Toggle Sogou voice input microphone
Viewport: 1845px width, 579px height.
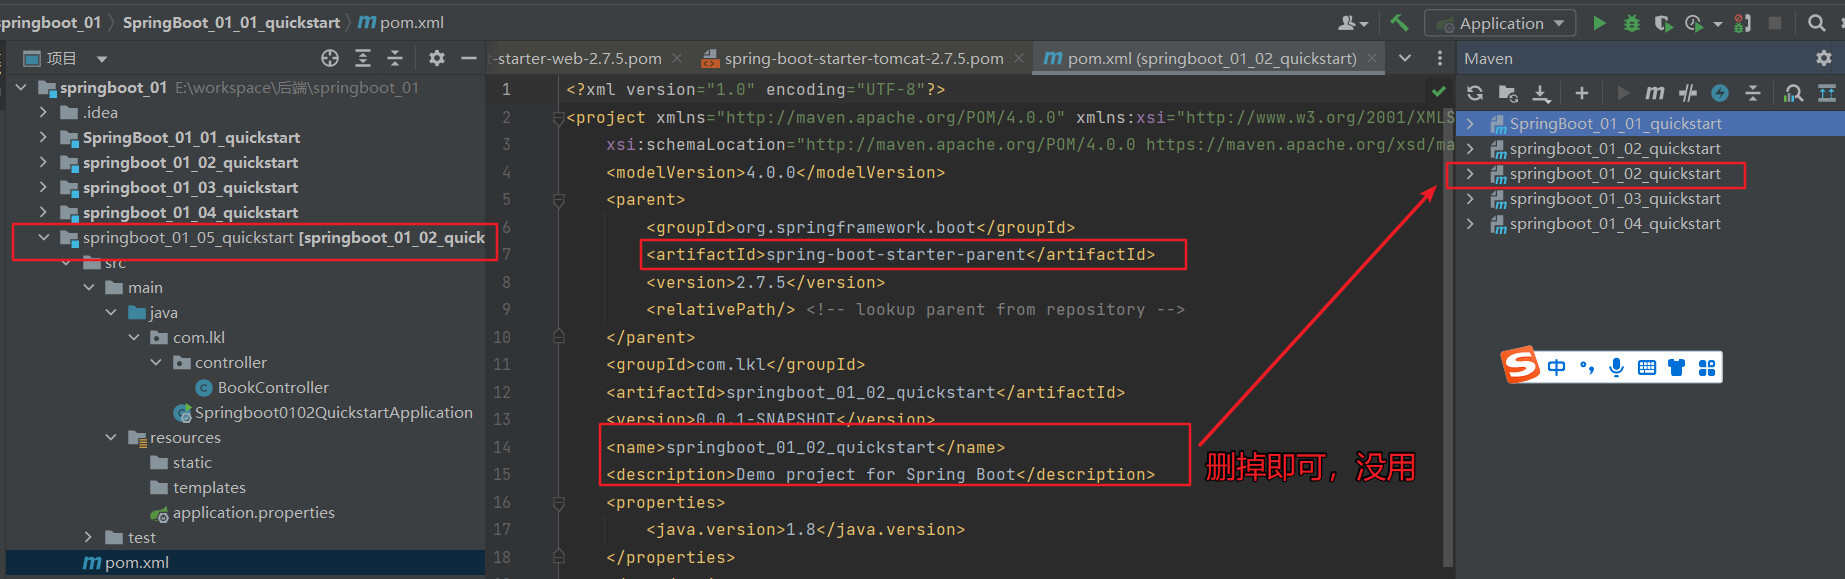1616,367
